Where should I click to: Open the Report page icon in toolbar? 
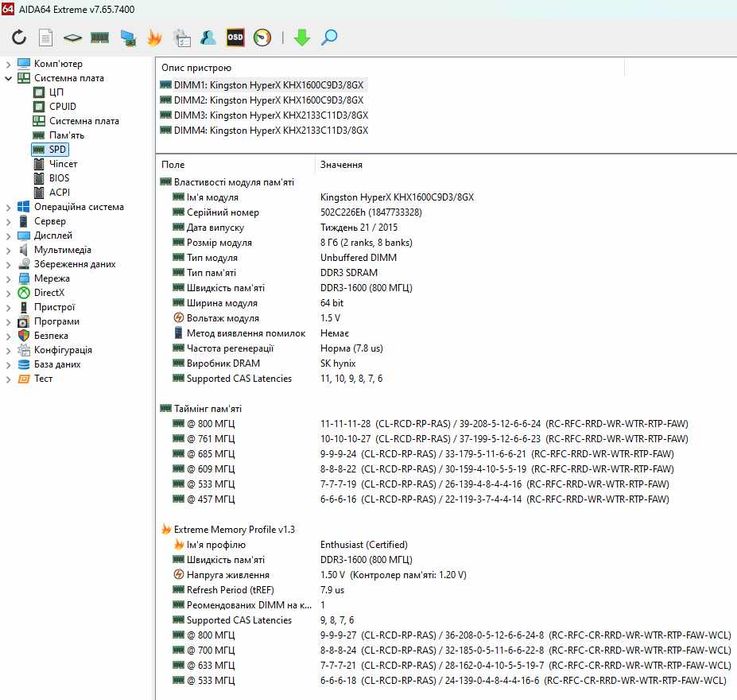coord(46,38)
